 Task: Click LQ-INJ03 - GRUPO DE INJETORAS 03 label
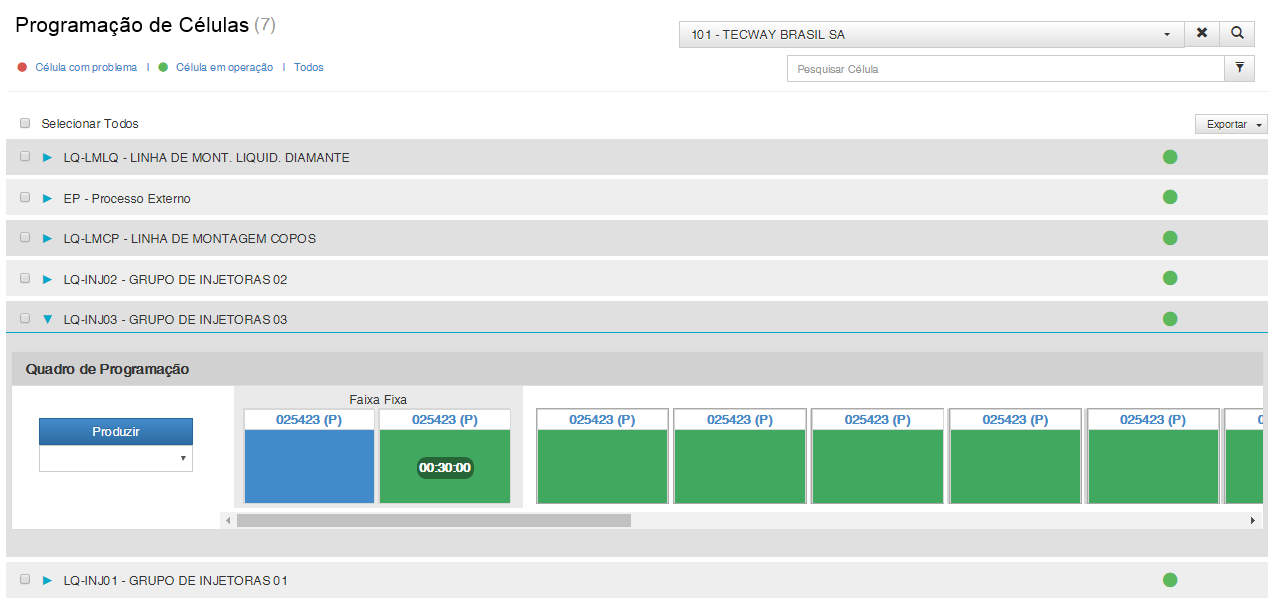tap(175, 320)
